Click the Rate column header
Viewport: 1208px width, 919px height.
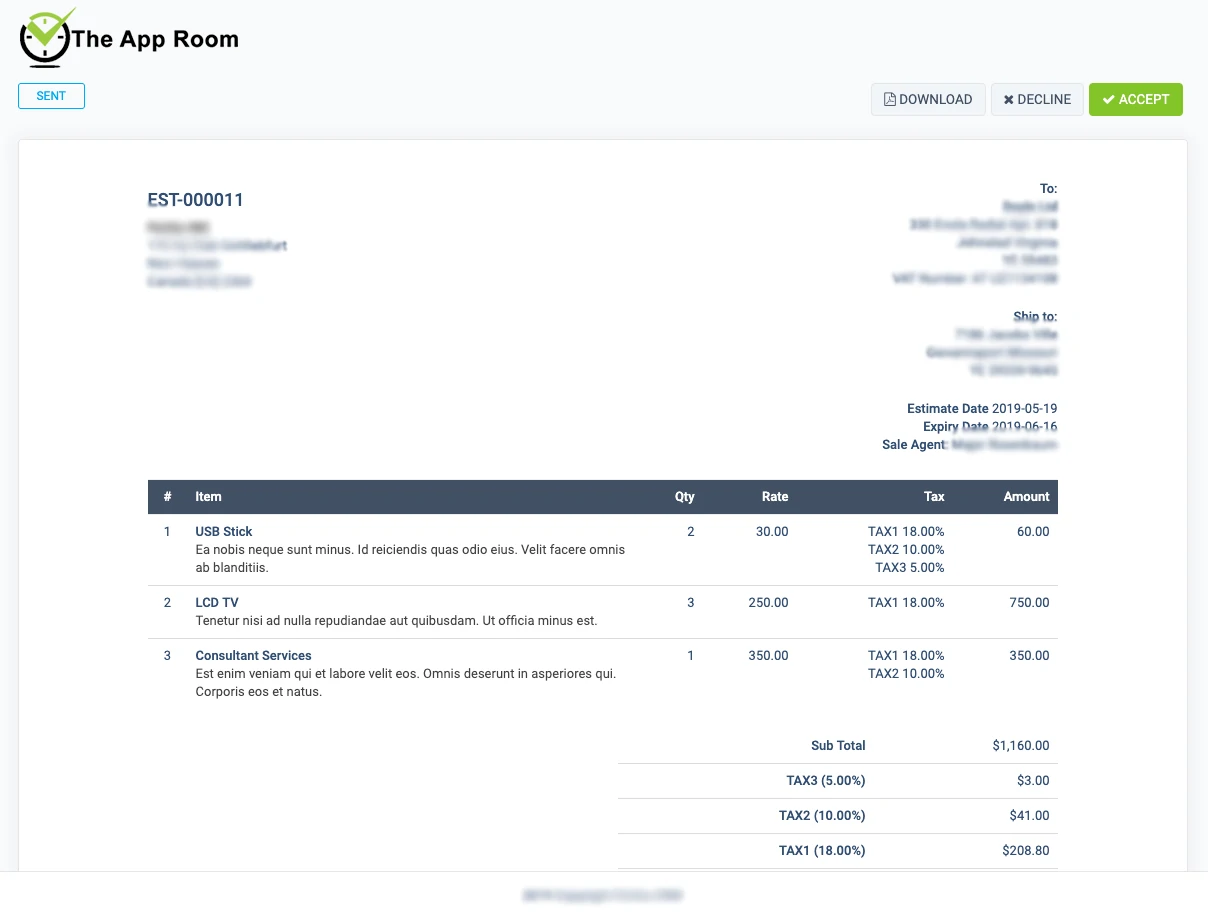(775, 497)
